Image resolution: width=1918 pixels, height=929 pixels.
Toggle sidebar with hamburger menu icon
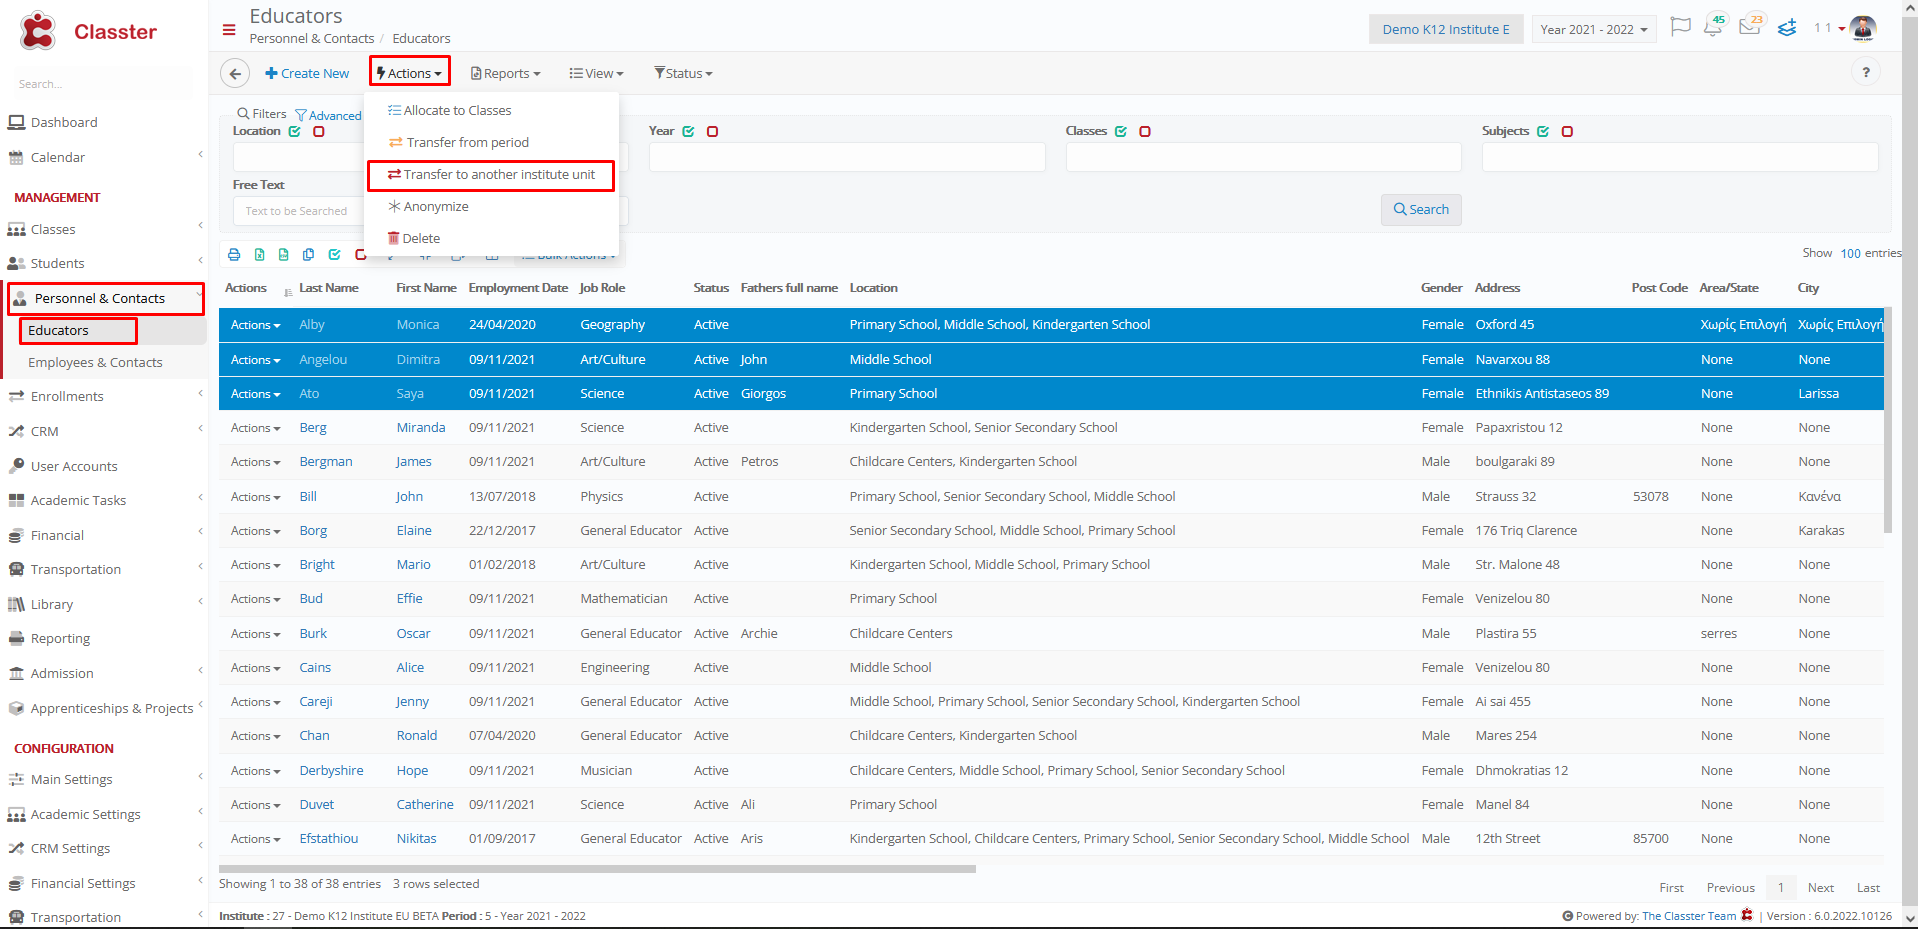coord(229,30)
